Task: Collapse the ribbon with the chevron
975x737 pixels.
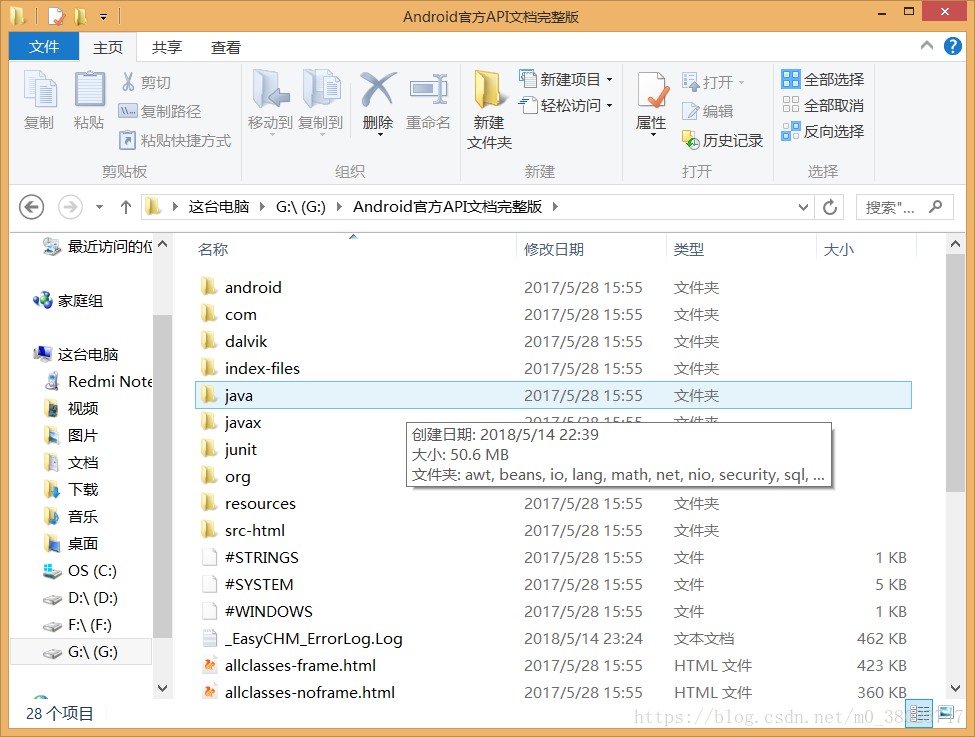Action: click(926, 46)
